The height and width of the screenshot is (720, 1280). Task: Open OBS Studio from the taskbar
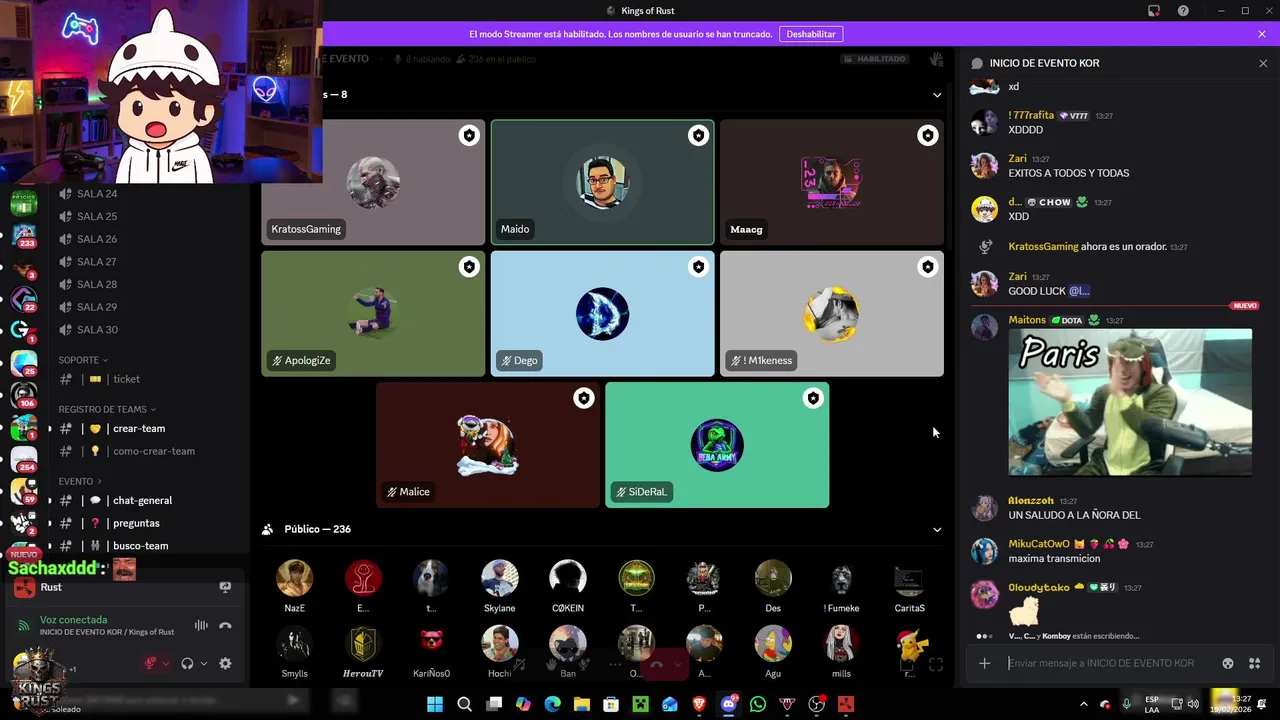[x=817, y=705]
